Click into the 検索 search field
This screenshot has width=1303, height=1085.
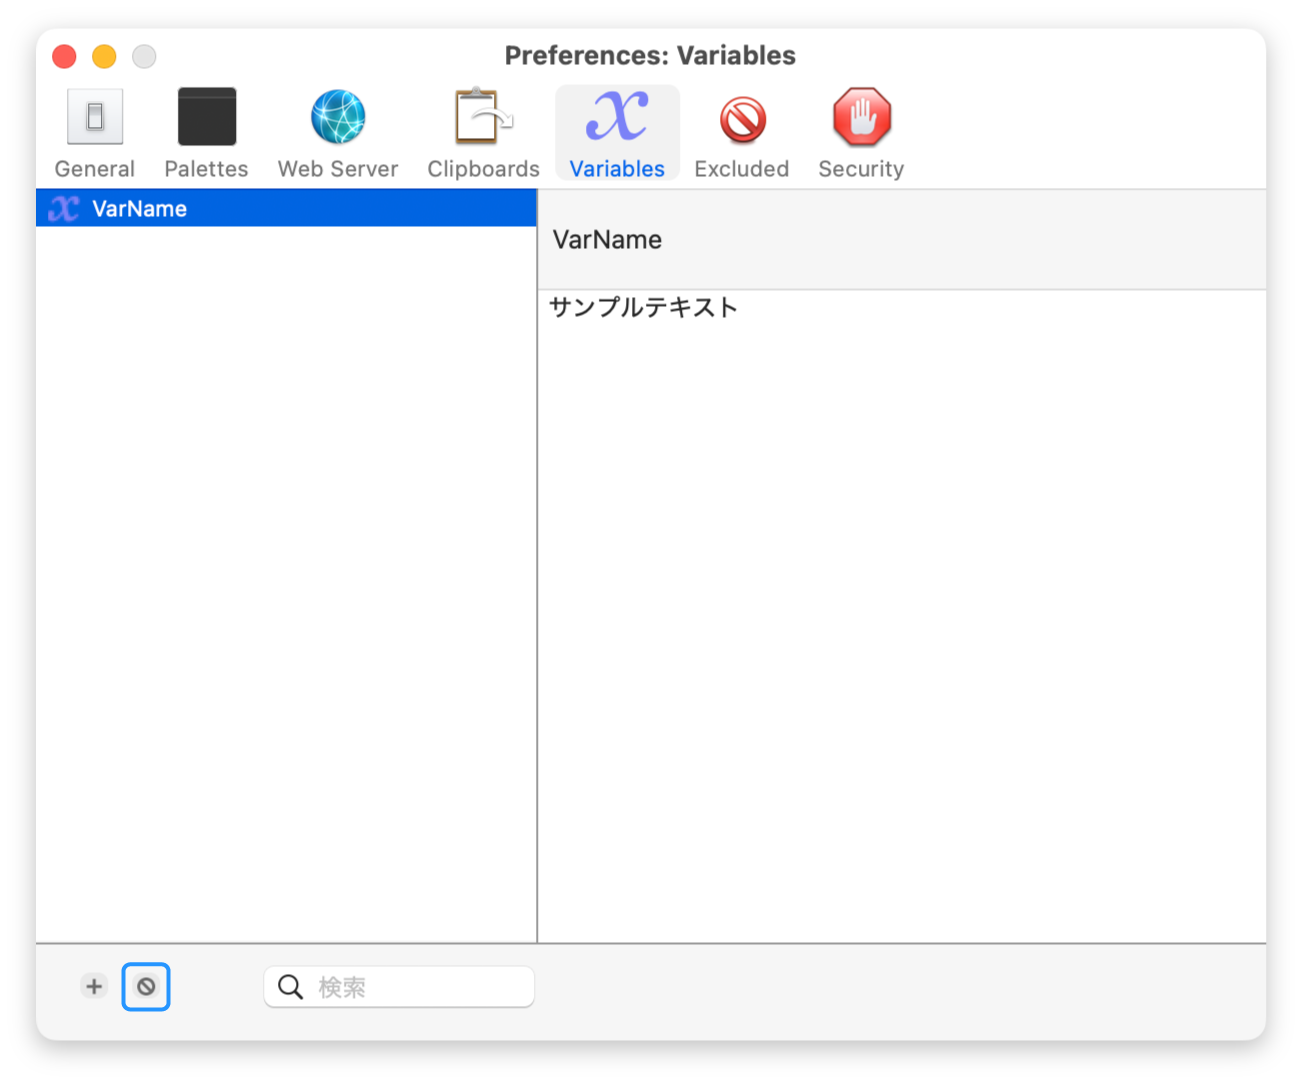(420, 987)
